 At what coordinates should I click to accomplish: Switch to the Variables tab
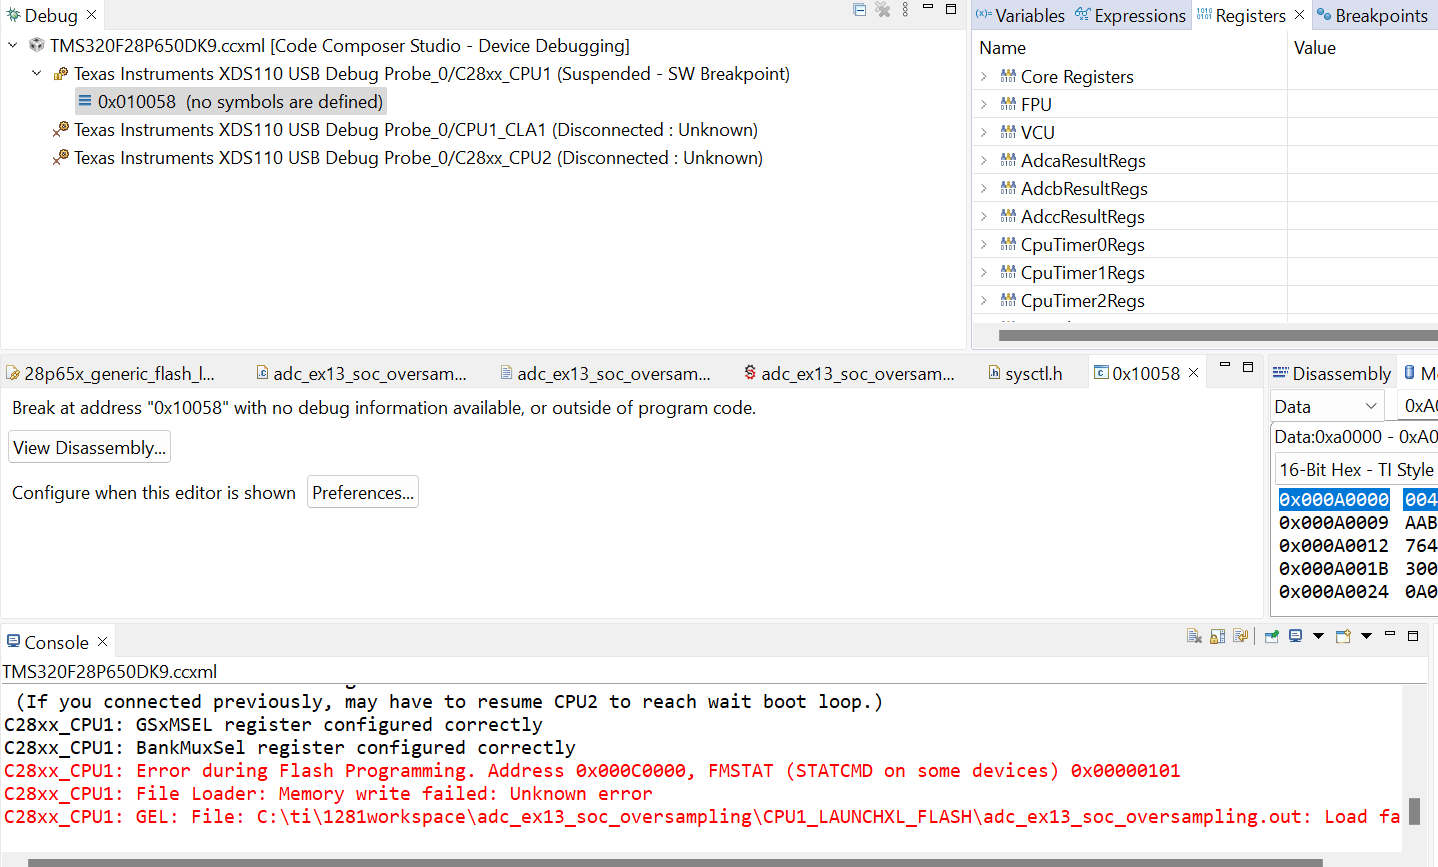pyautogui.click(x=1020, y=15)
